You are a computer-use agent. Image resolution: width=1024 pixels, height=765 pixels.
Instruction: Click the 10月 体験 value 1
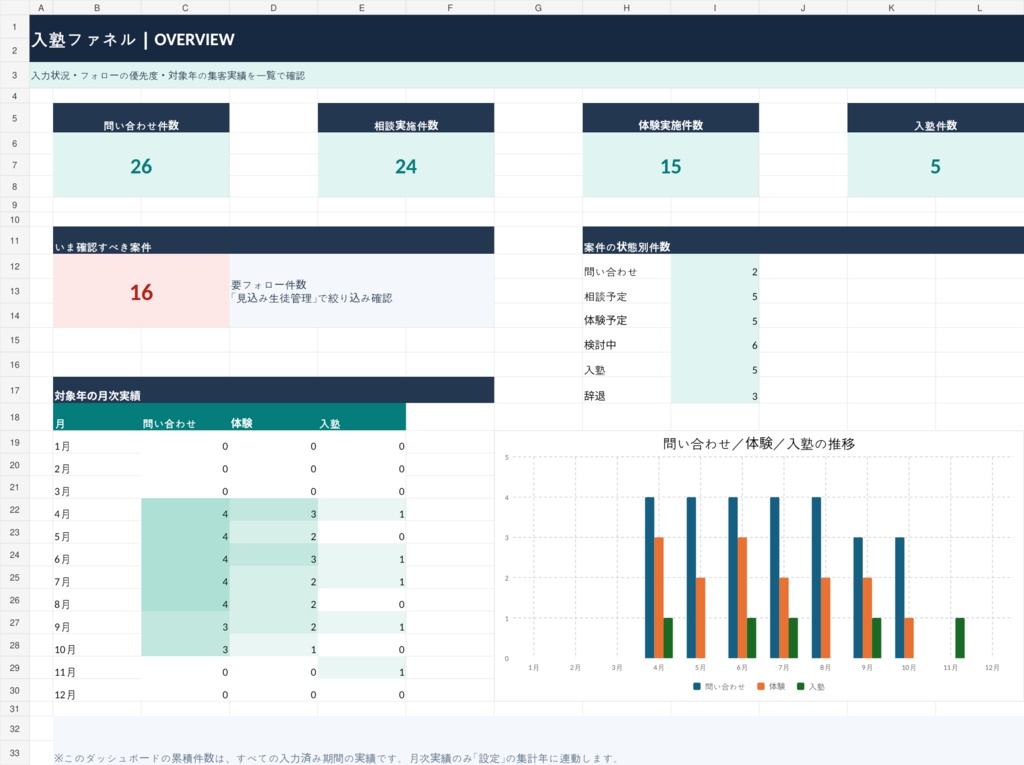[313, 650]
